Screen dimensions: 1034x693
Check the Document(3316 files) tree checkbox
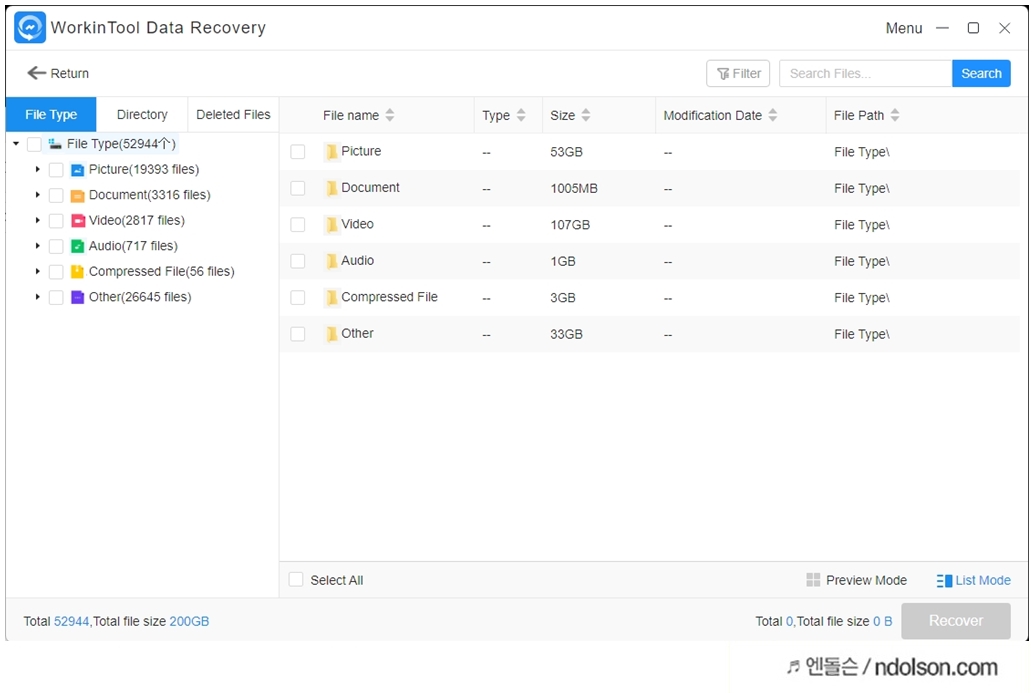(56, 196)
